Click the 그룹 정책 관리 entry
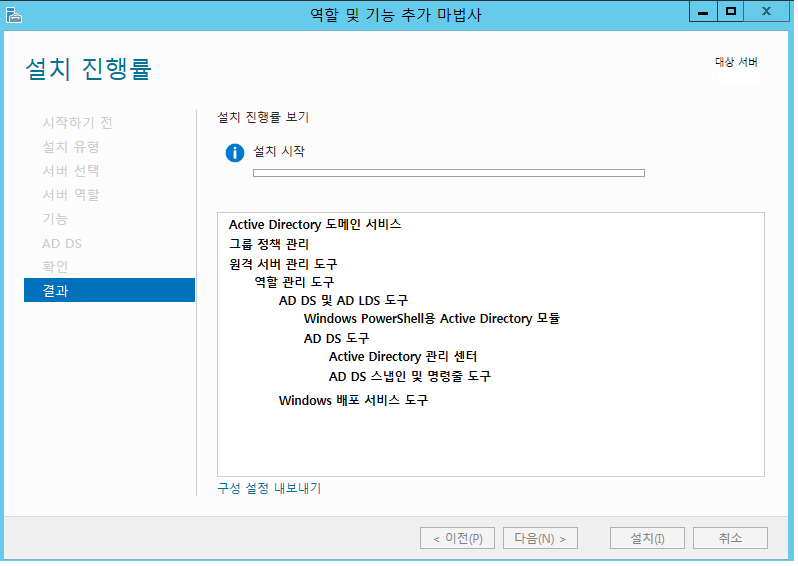This screenshot has width=798, height=566. 269,244
